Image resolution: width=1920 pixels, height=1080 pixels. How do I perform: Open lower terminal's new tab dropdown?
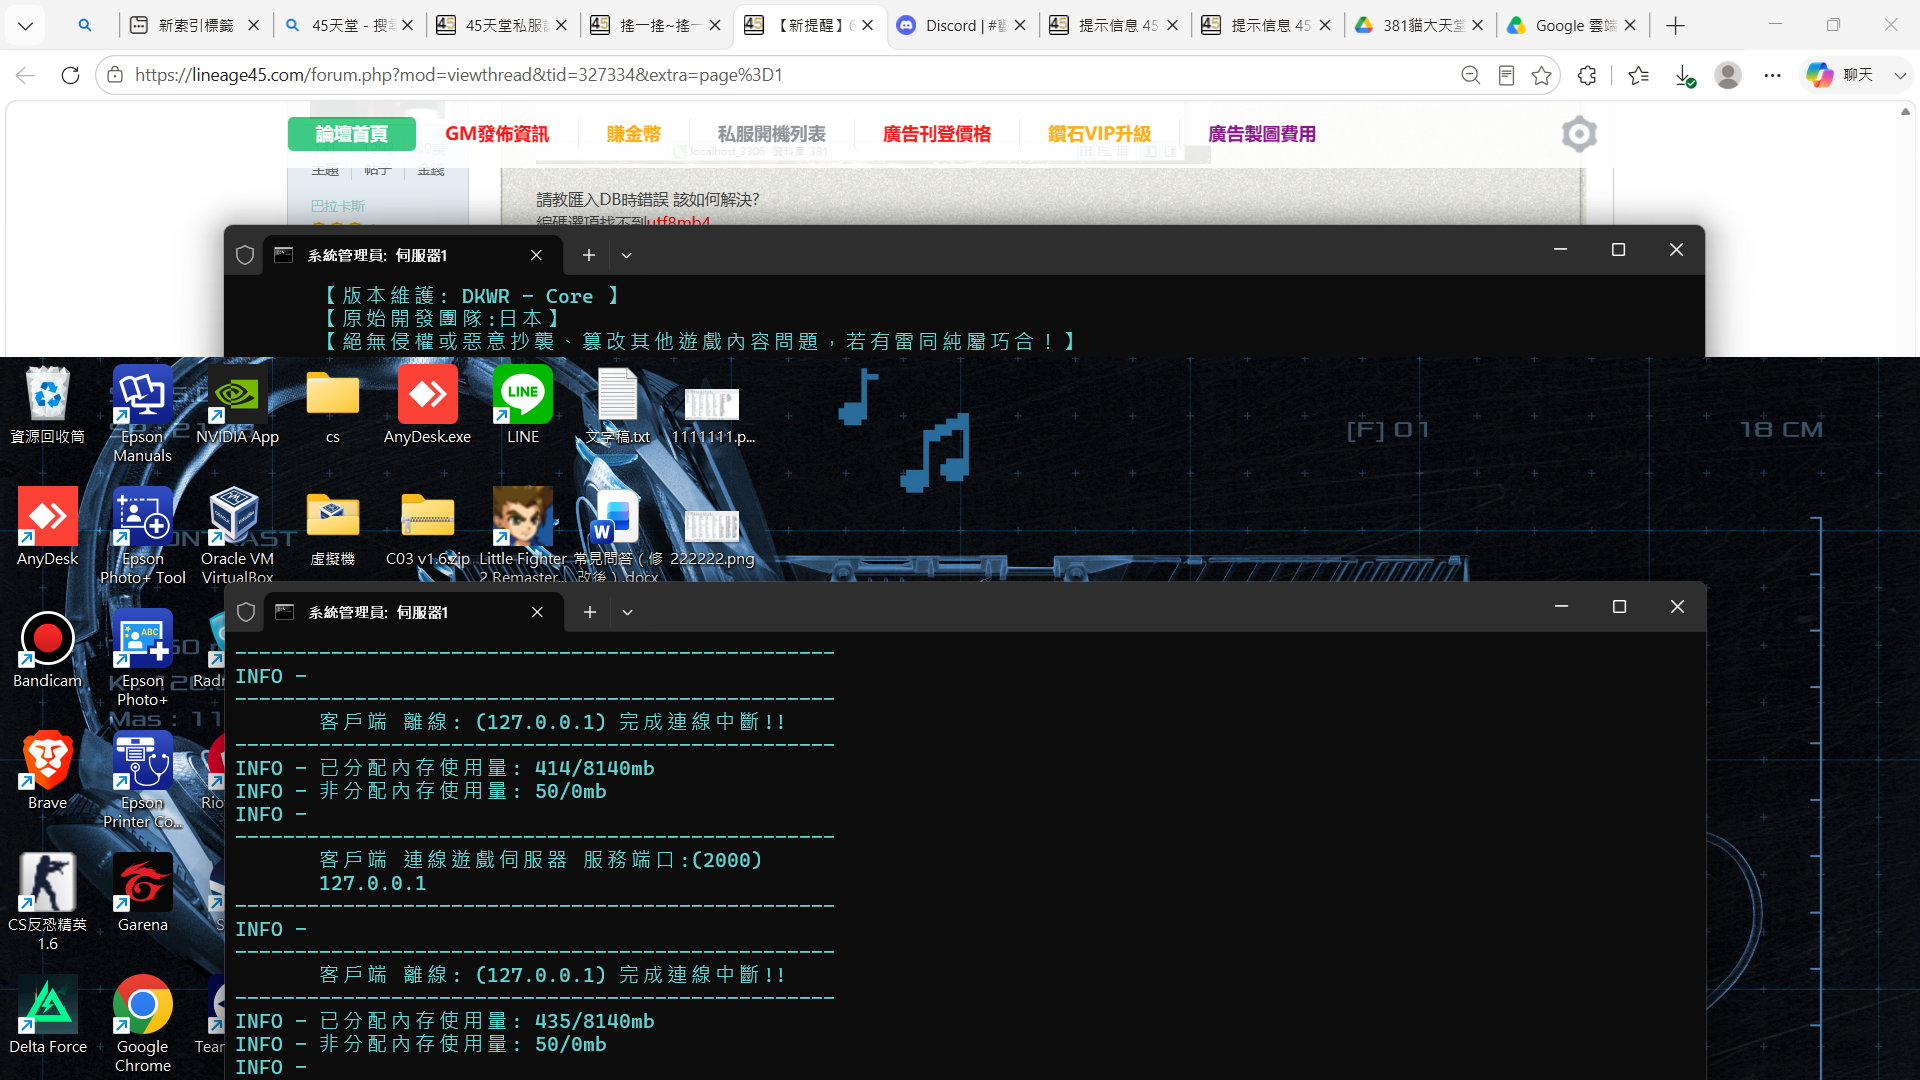click(x=627, y=612)
